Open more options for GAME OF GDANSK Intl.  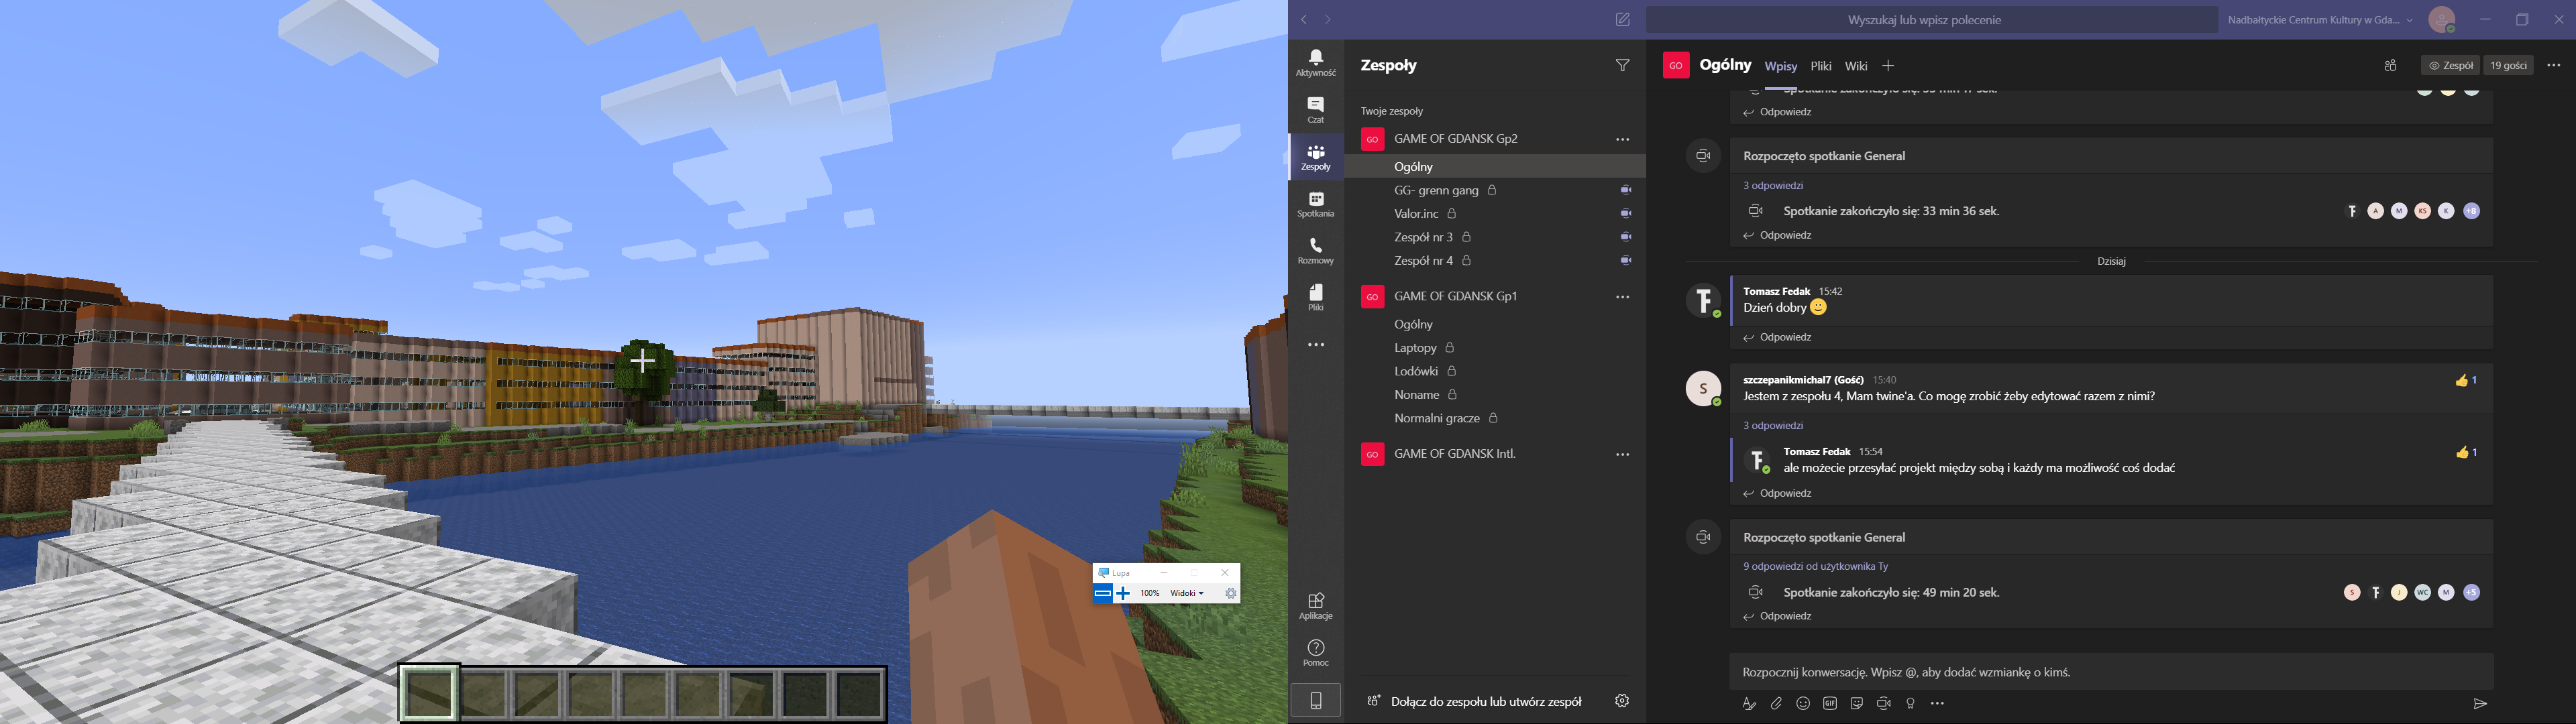coord(1623,454)
